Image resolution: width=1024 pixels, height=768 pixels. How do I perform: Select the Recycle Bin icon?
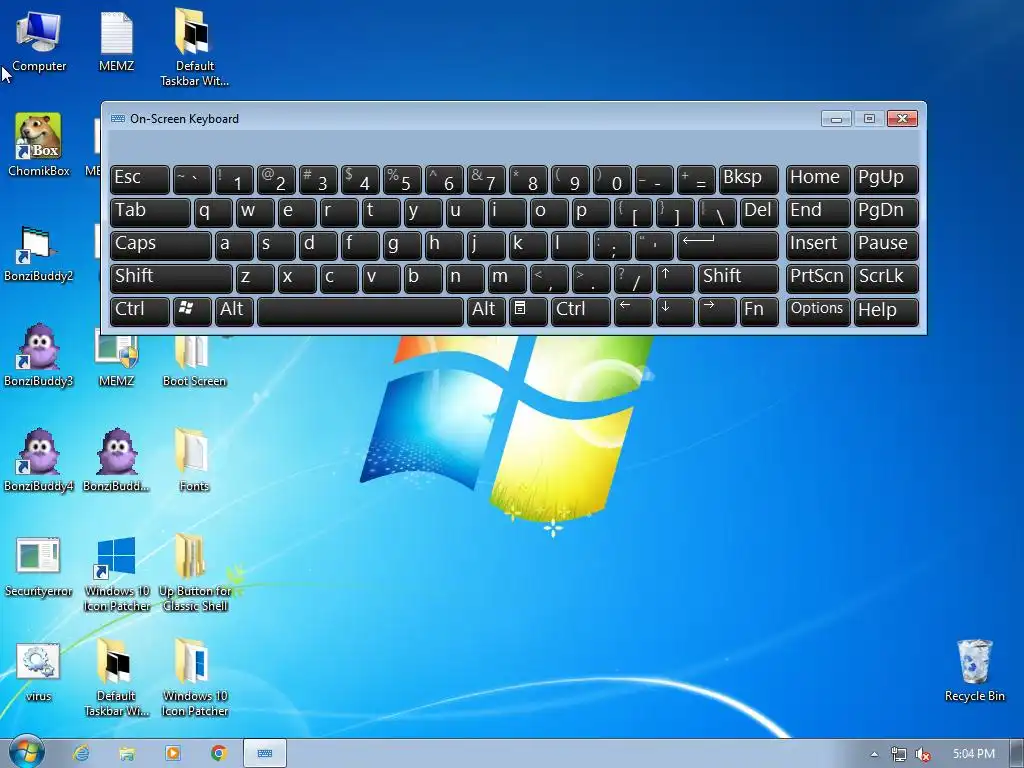tap(974, 670)
